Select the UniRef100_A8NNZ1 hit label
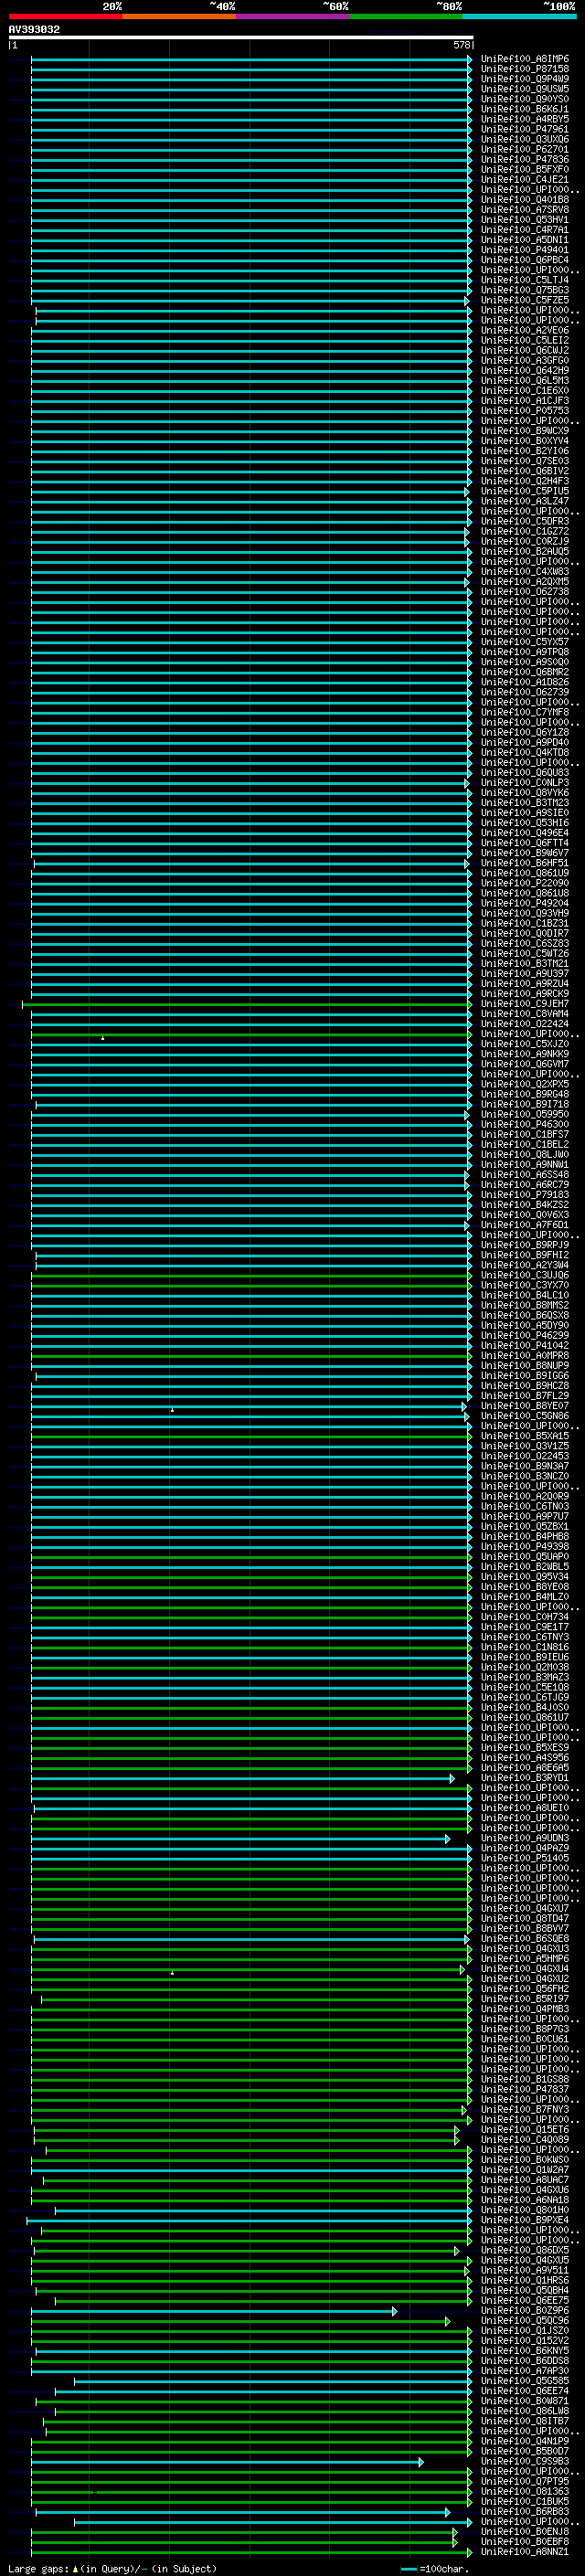 (524, 2552)
